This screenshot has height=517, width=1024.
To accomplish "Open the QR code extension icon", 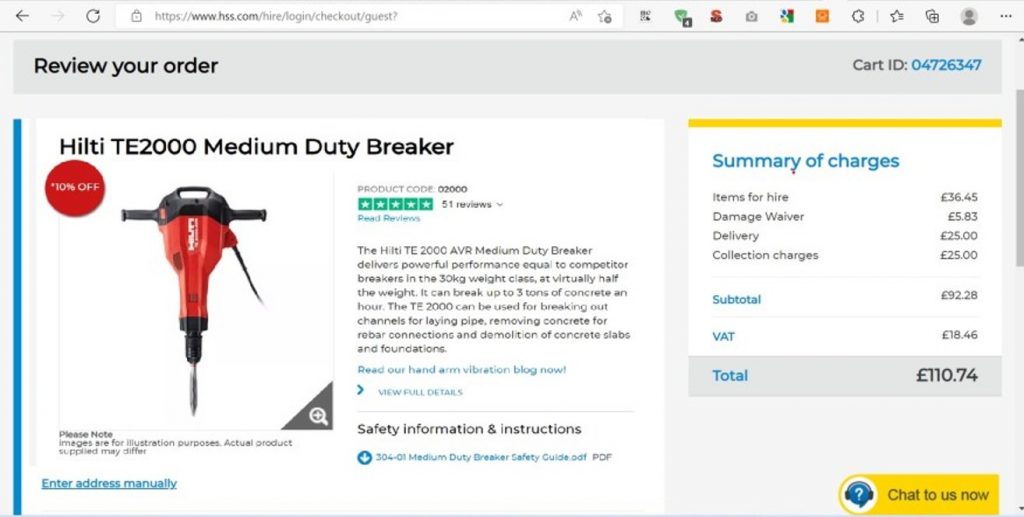I will (x=645, y=16).
